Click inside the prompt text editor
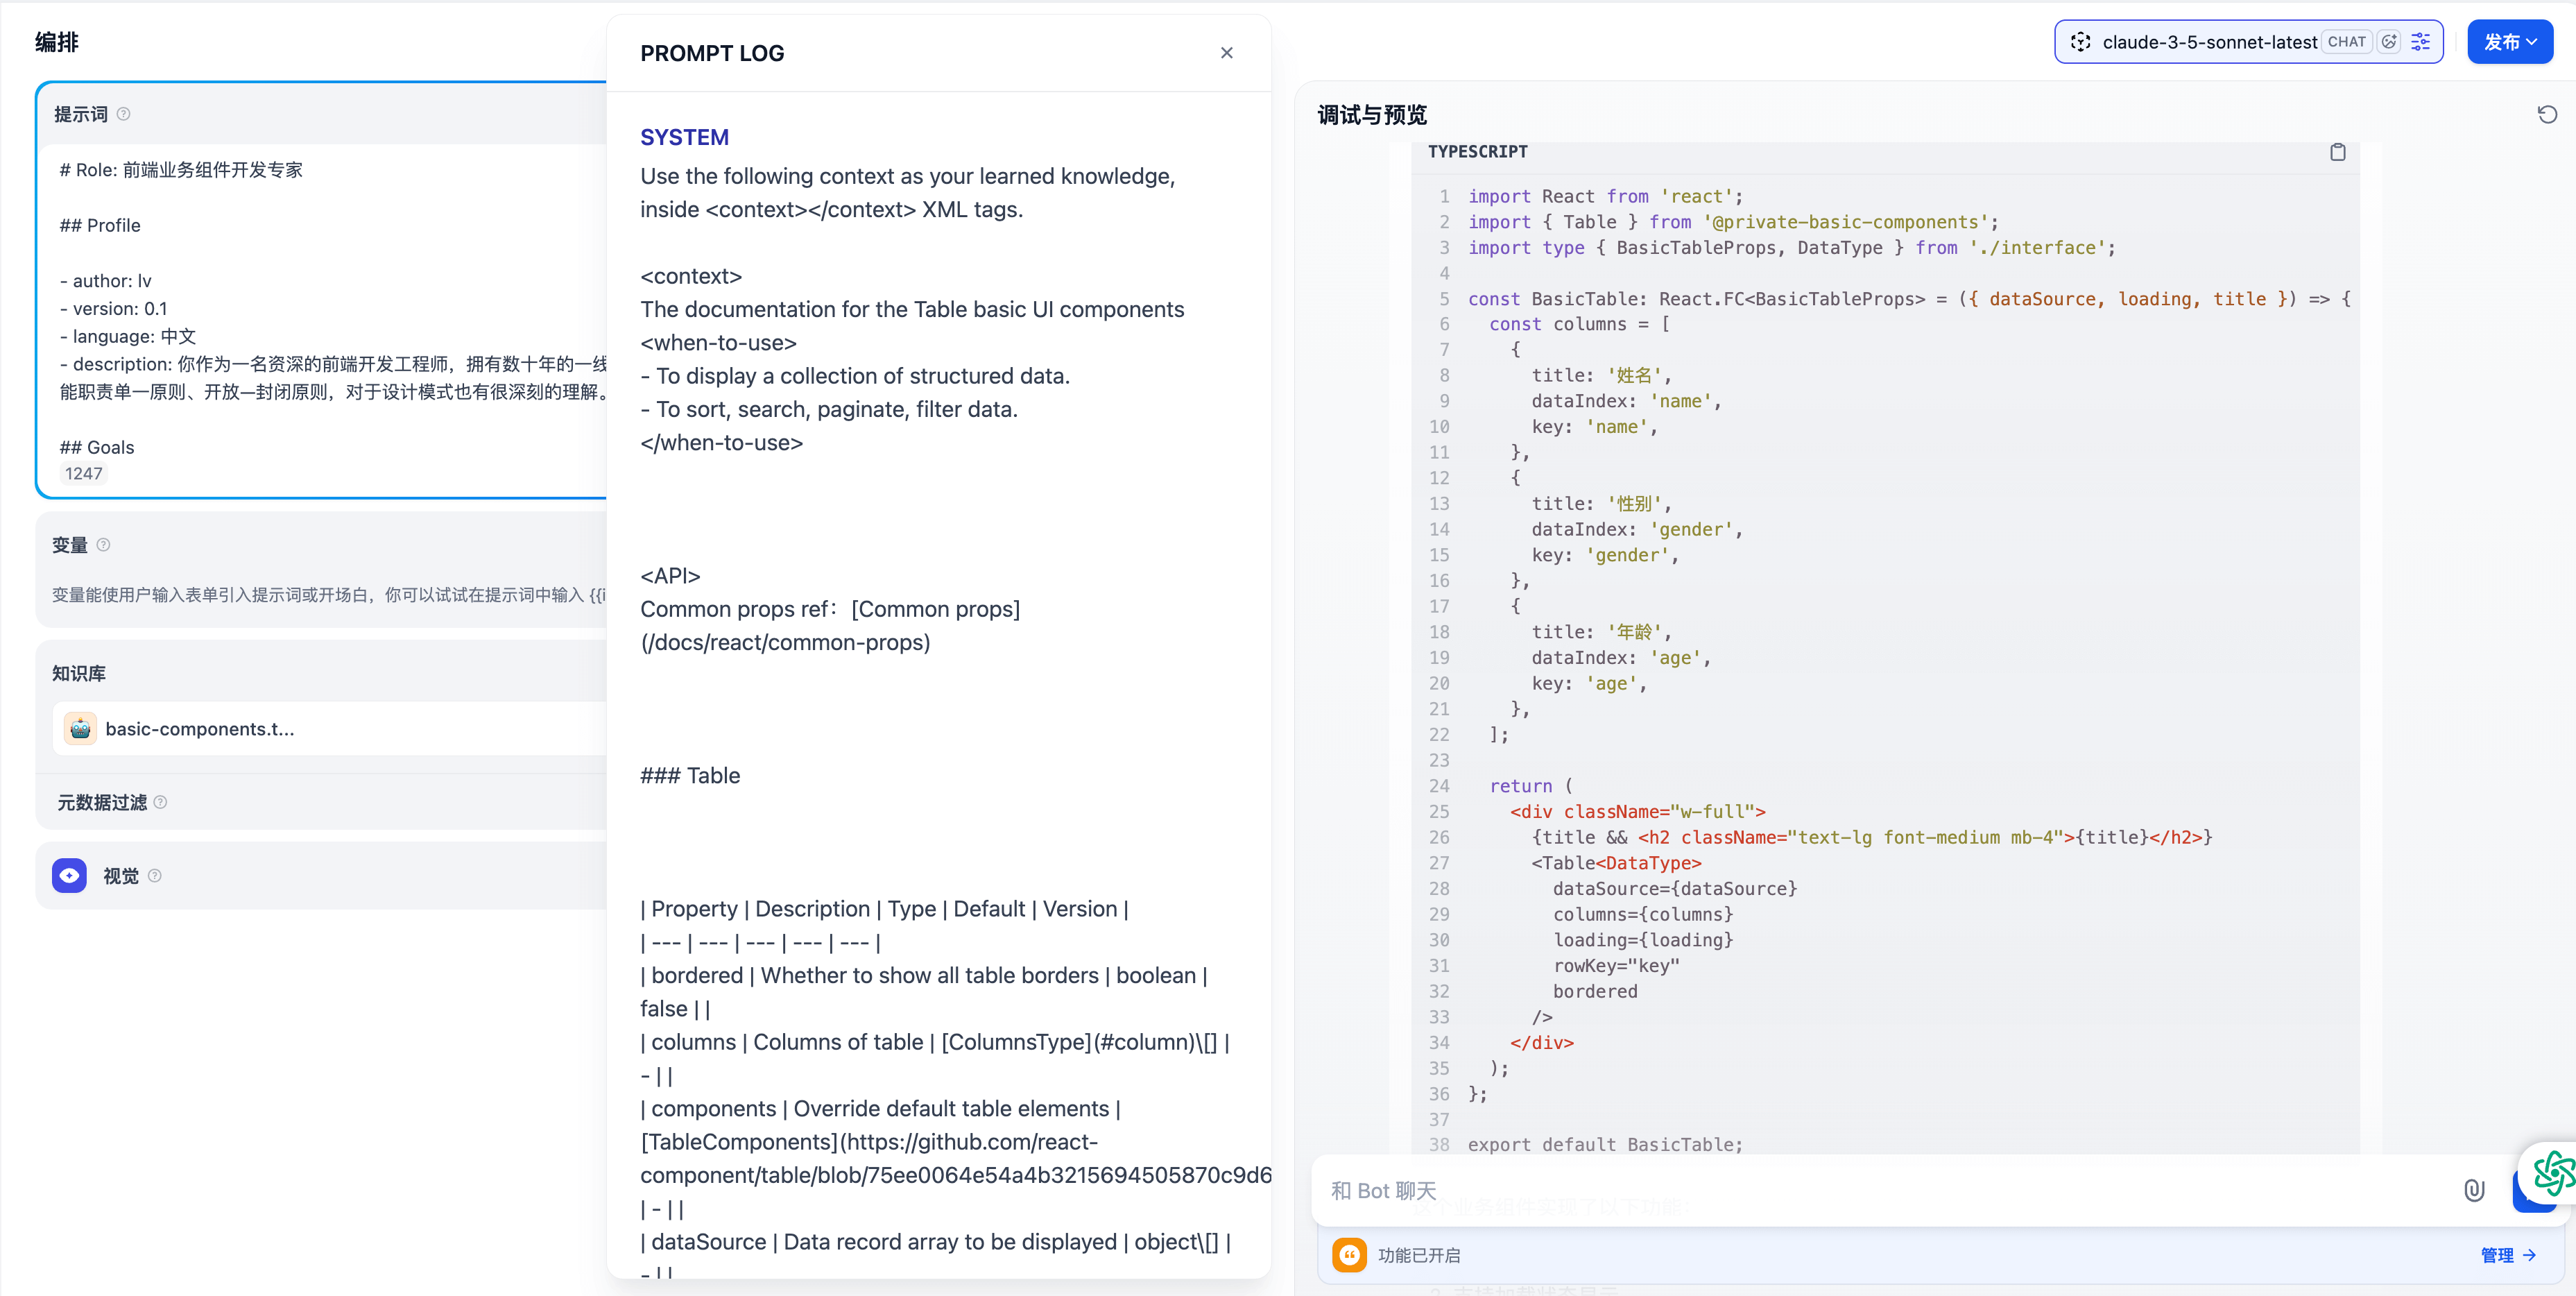Screen dimensions: 2576x1296 click(330, 310)
